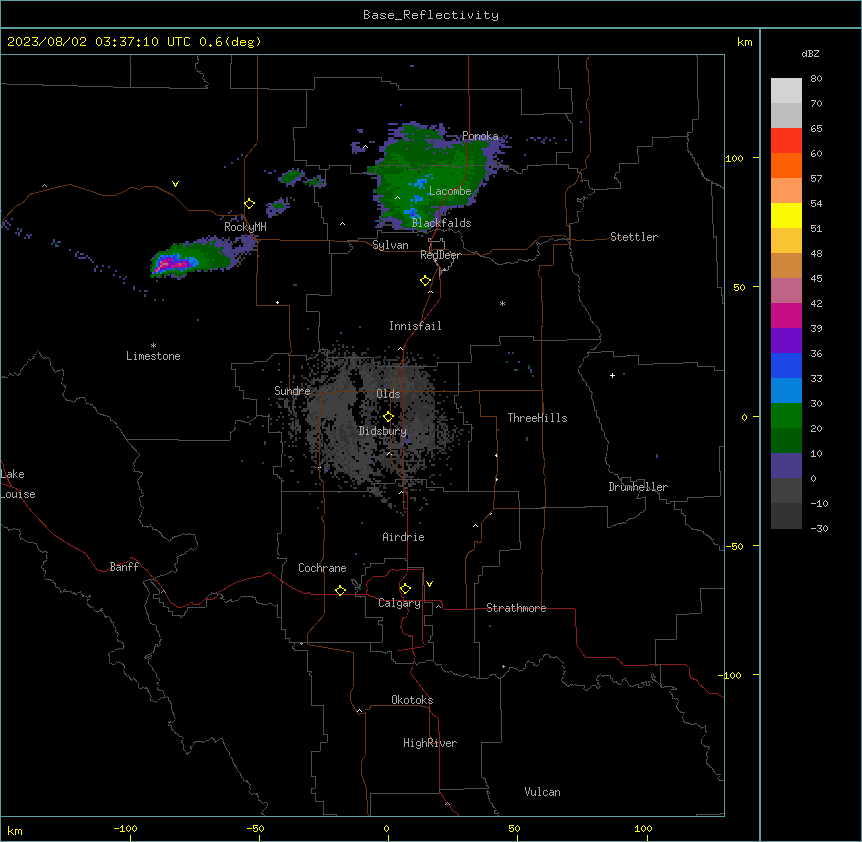Click the Vulcan label
The image size is (862, 842).
coord(542,792)
